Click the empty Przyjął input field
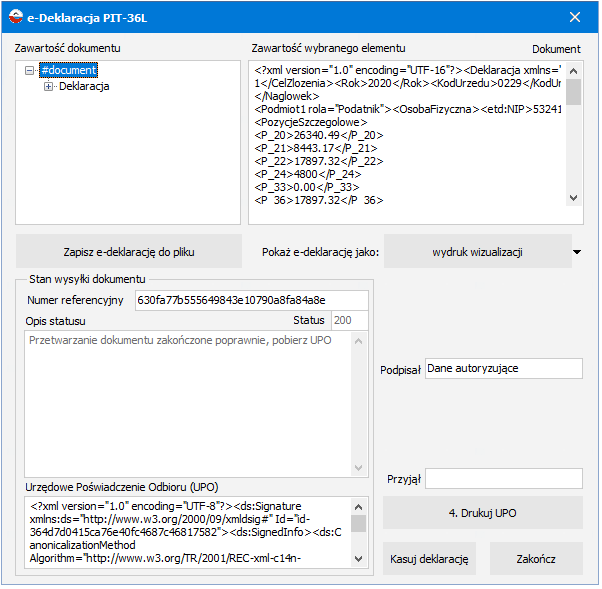 click(504, 479)
